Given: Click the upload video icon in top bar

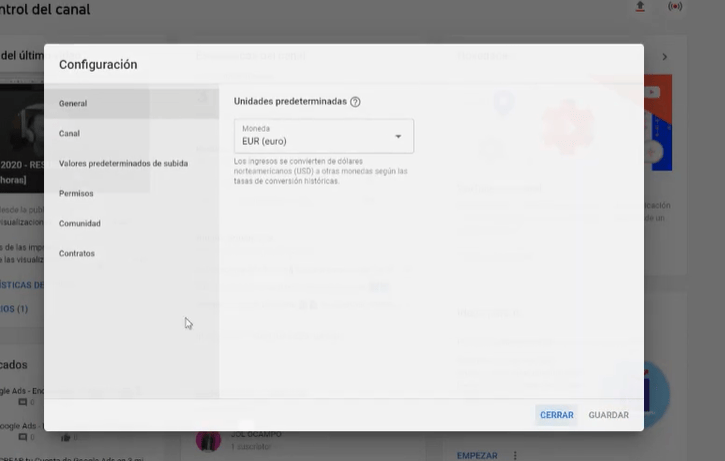Looking at the screenshot, I should point(640,6).
